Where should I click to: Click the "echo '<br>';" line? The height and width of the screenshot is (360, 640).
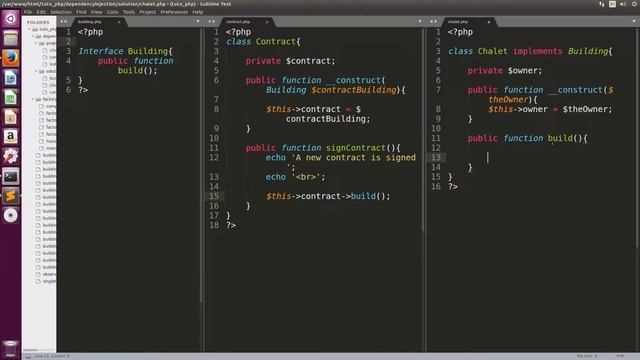click(295, 177)
